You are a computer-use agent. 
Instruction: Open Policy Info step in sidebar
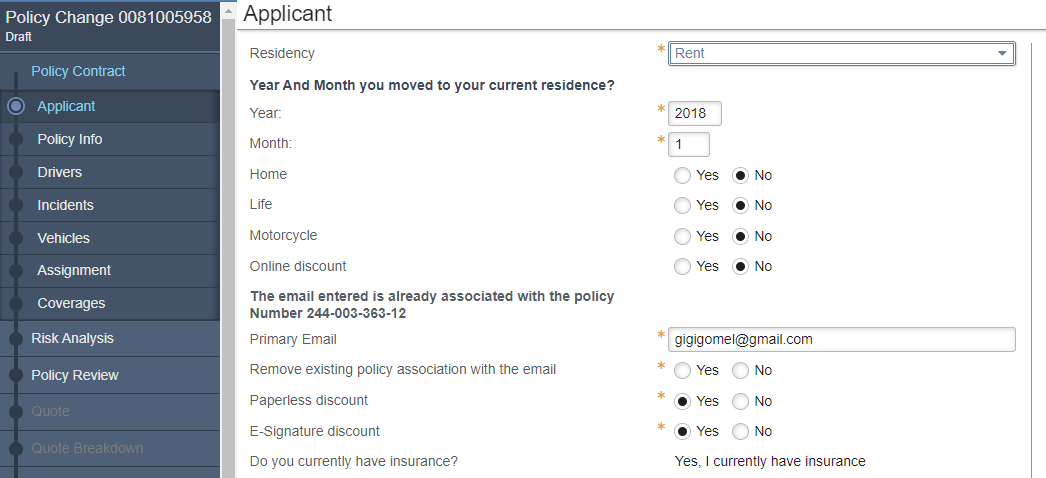pyautogui.click(x=70, y=139)
